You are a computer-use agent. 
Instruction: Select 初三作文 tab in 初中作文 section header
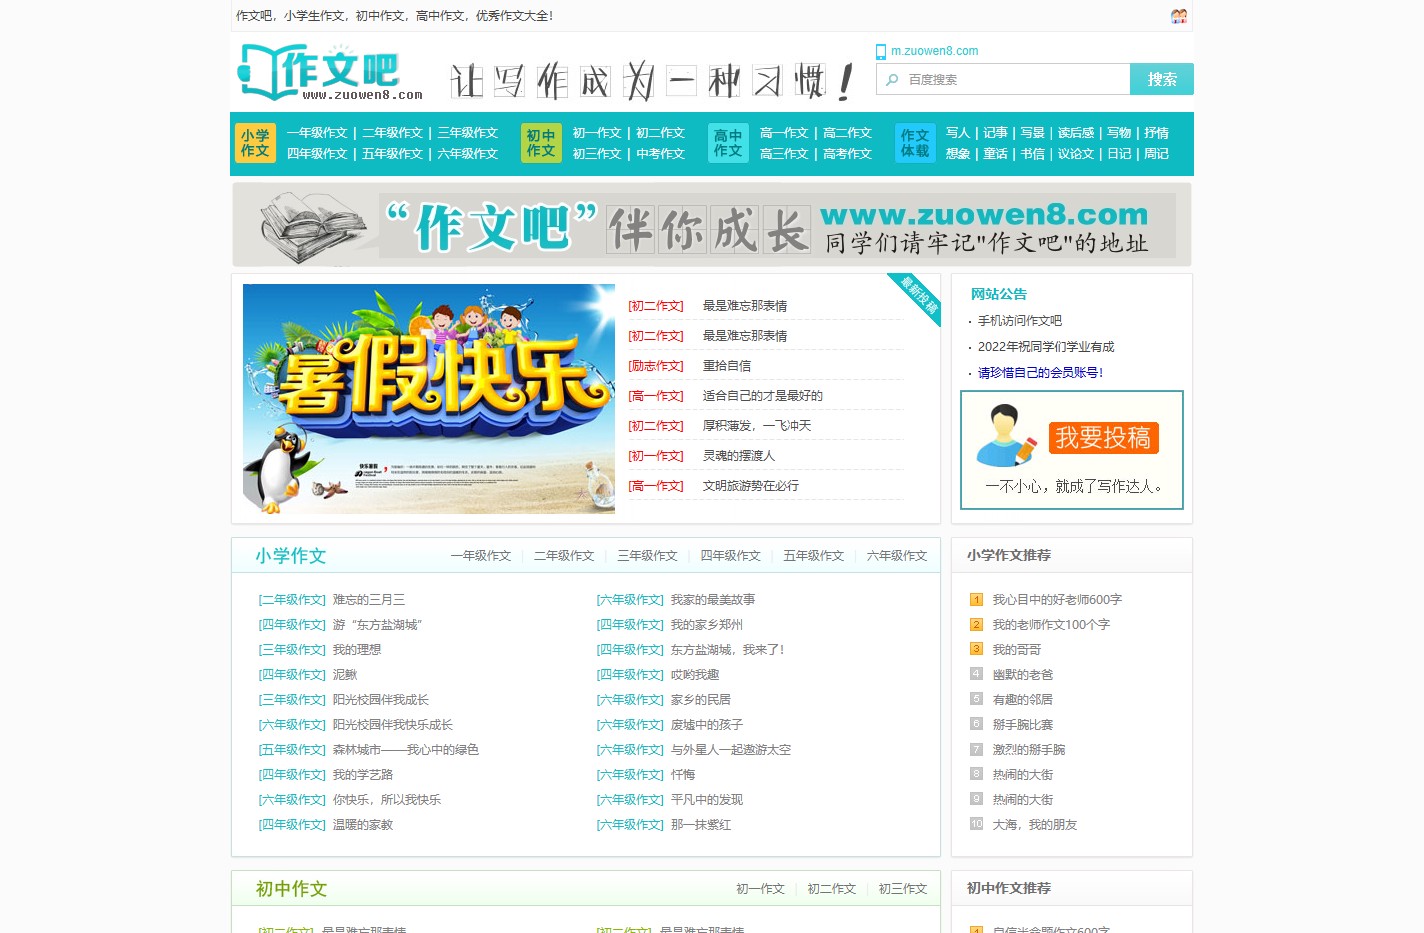click(x=903, y=889)
